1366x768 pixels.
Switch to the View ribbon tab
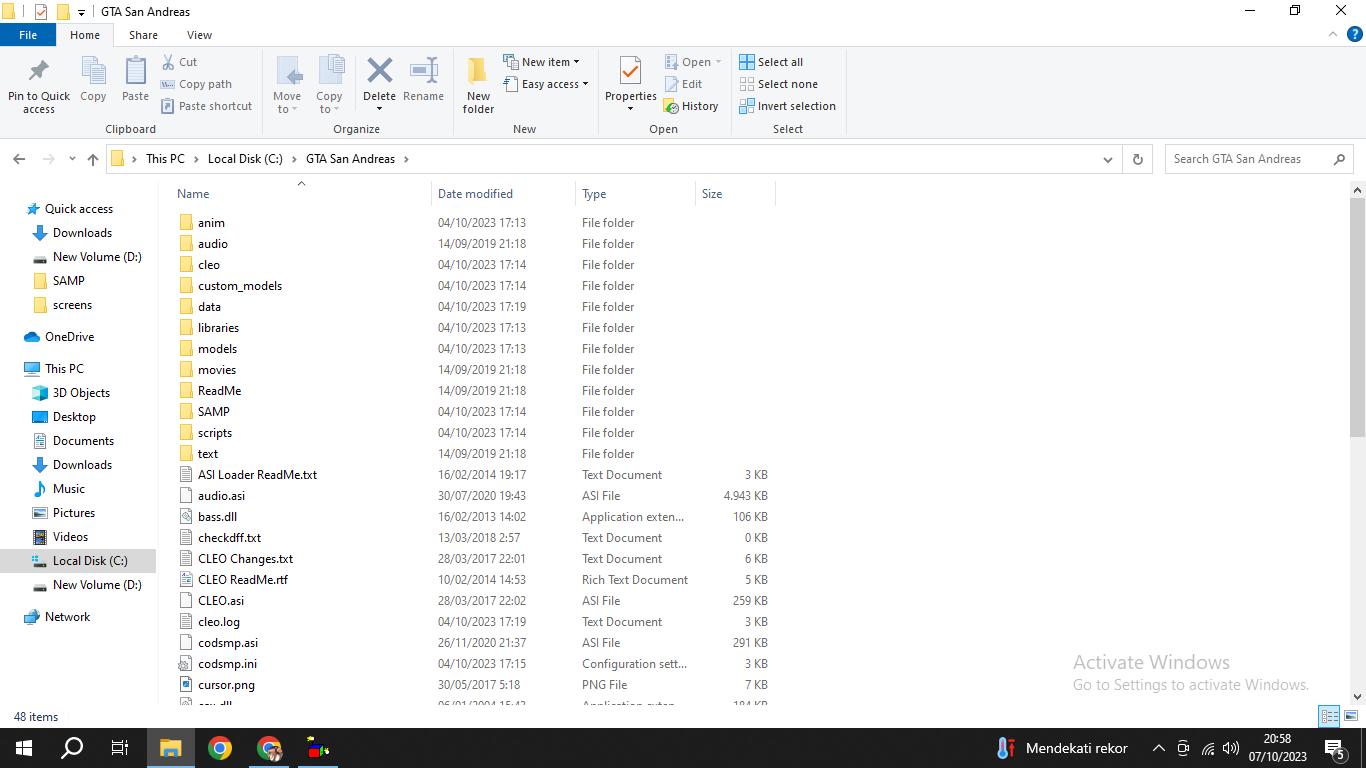pyautogui.click(x=199, y=35)
